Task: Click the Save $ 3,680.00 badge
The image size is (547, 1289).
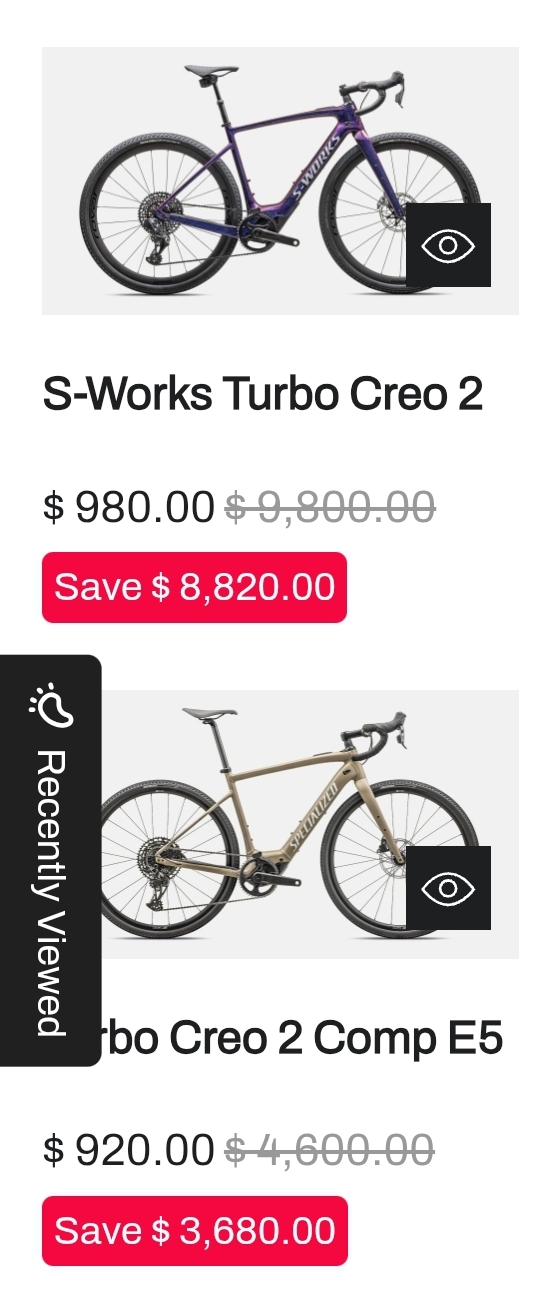Action: 194,1231
